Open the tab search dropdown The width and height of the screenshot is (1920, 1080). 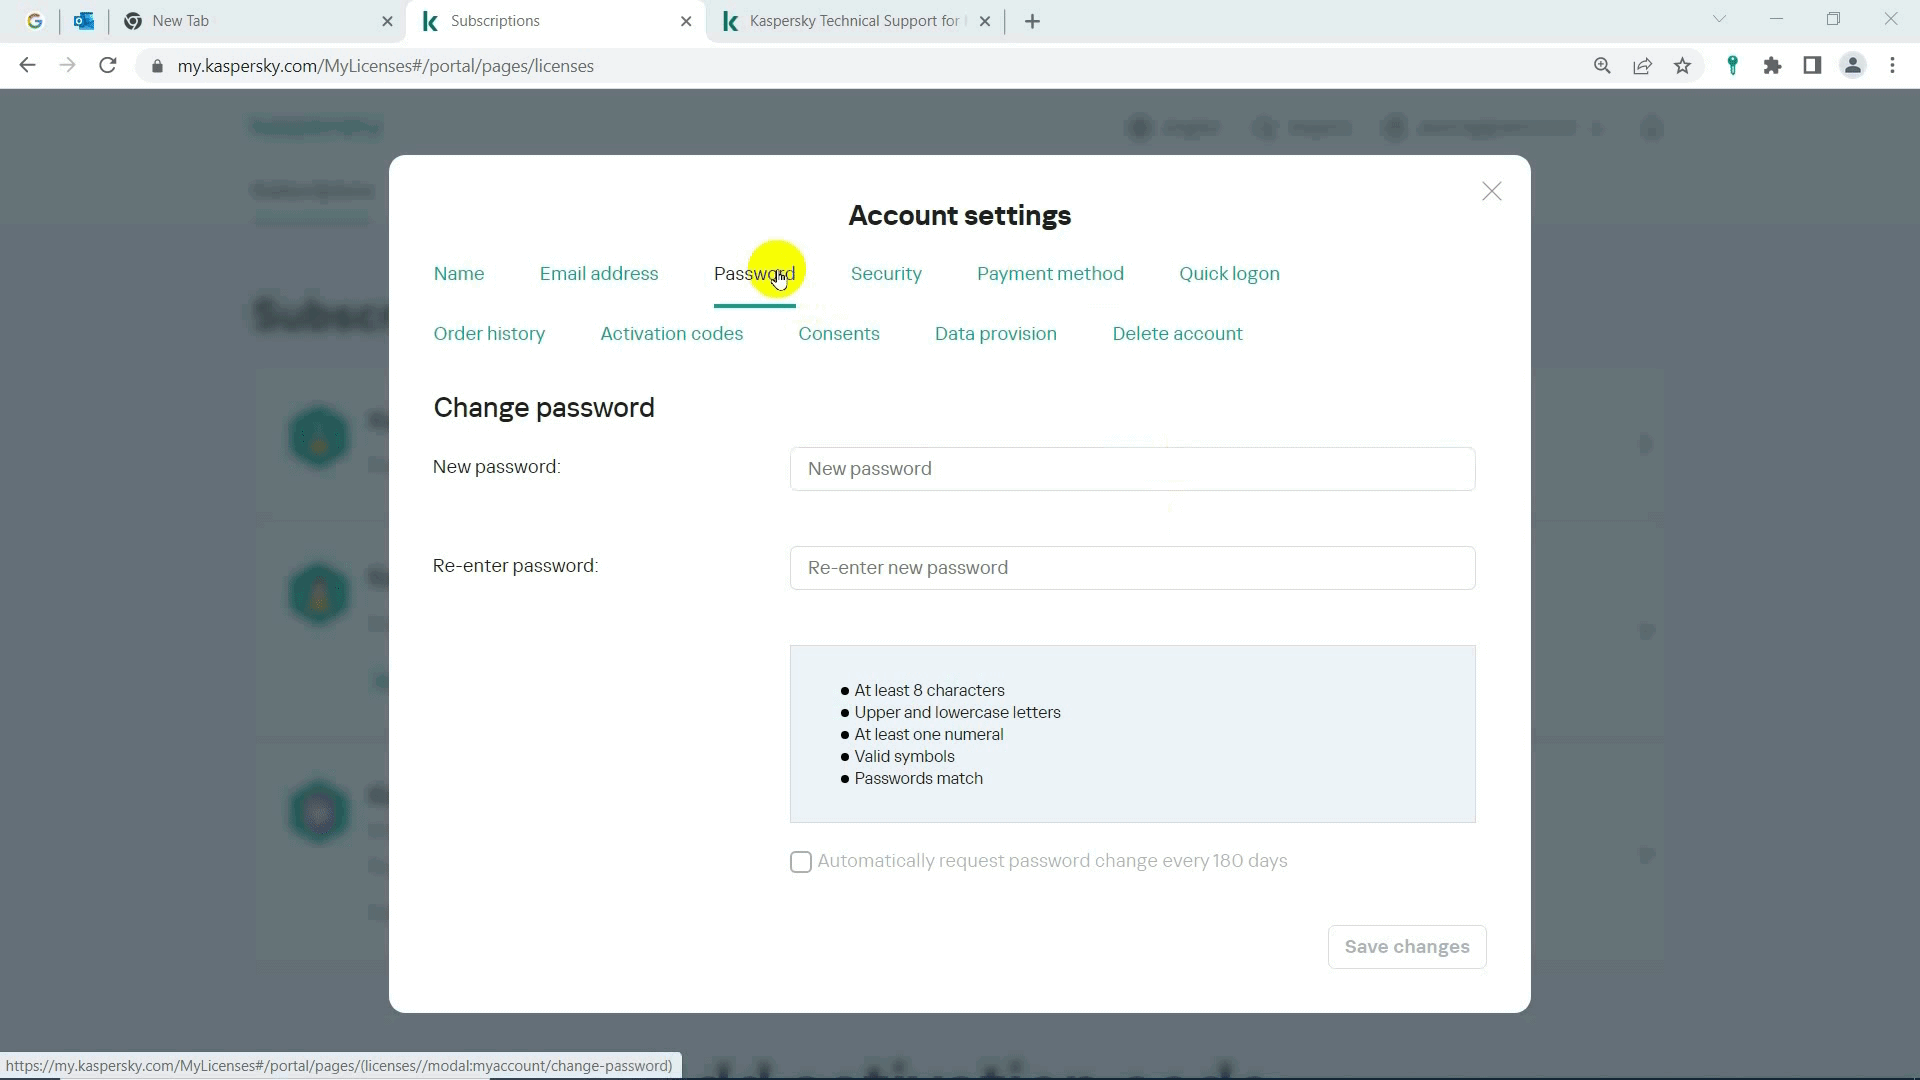coord(1719,19)
